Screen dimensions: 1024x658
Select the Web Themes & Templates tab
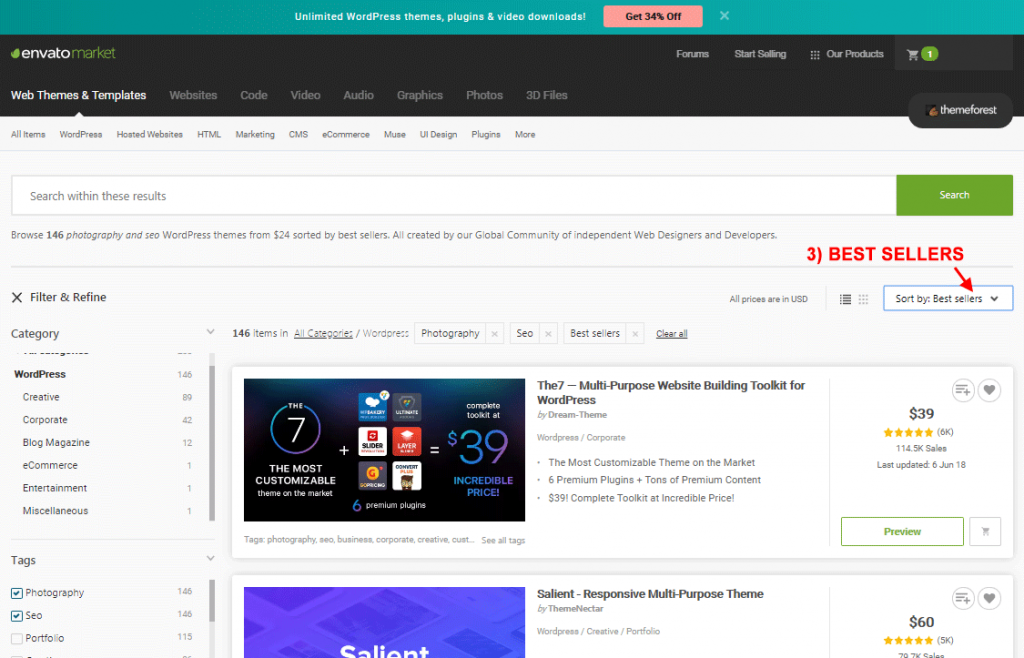(78, 95)
